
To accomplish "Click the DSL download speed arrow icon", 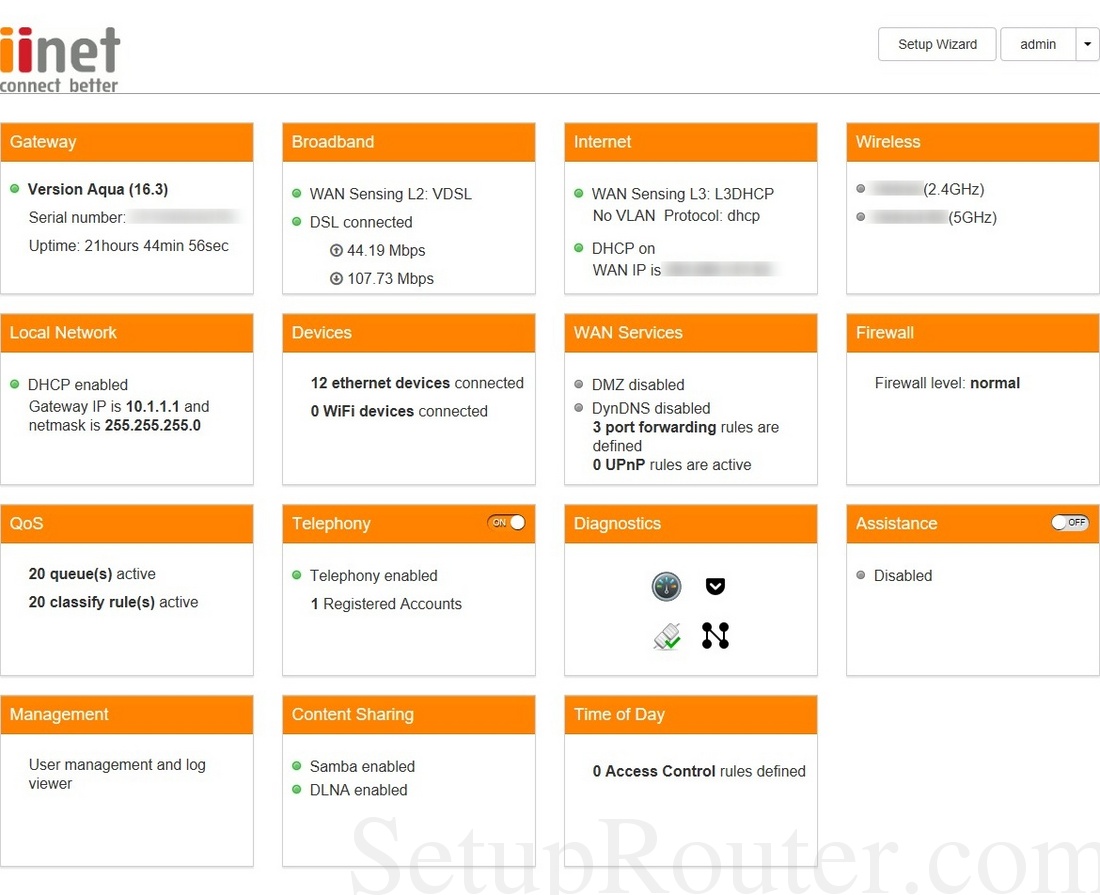I will point(336,279).
